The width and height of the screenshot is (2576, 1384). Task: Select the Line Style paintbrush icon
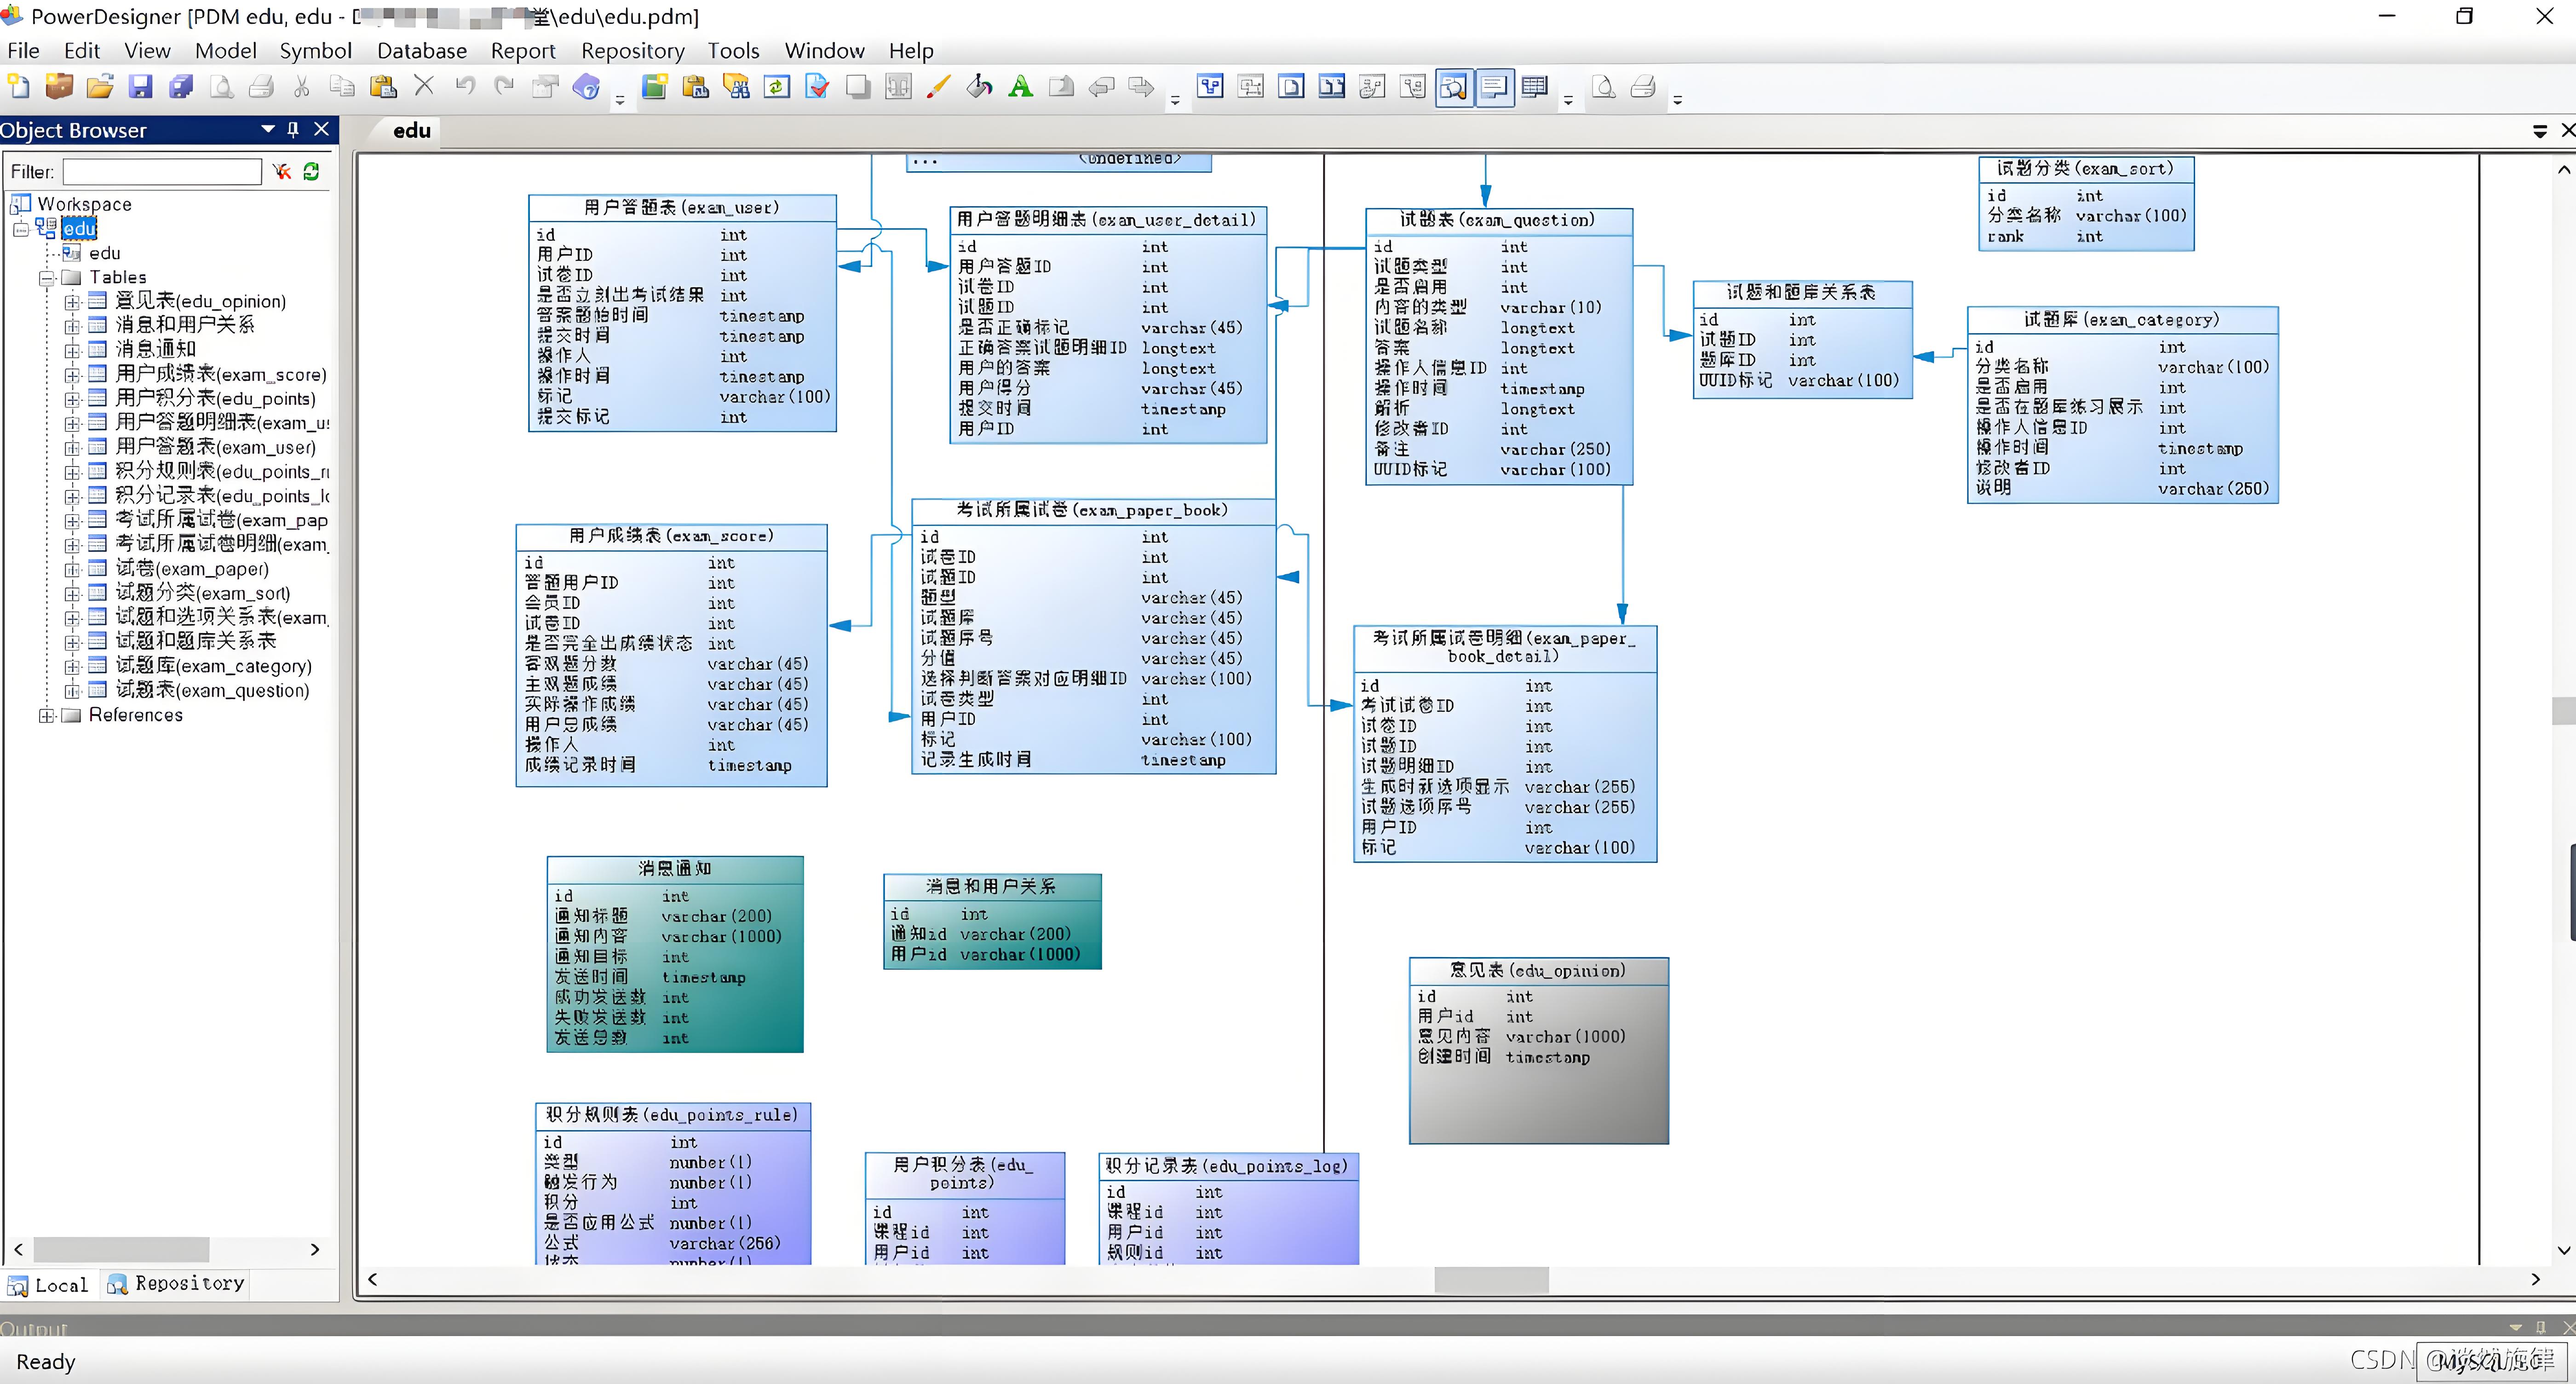pos(939,87)
